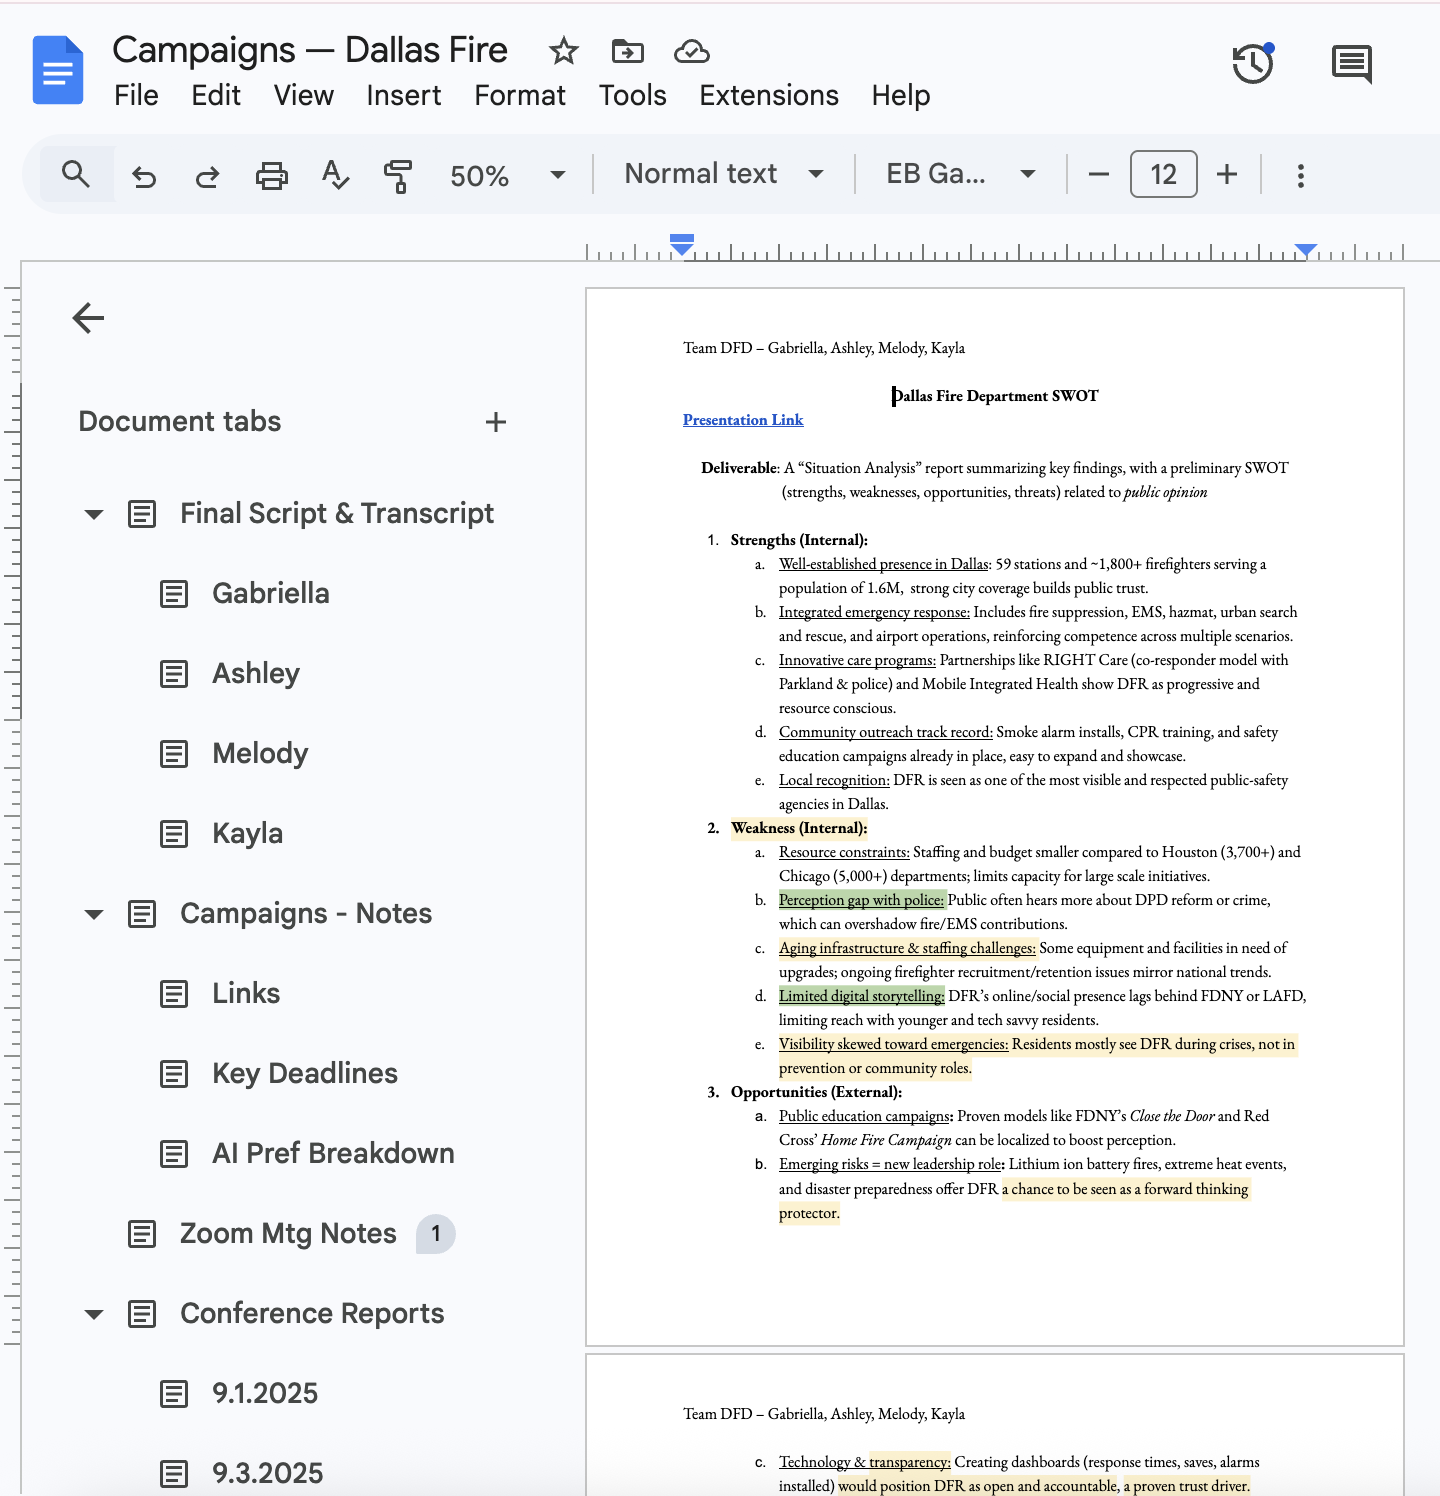Click the search menus magnifier icon
The image size is (1440, 1496).
(76, 175)
